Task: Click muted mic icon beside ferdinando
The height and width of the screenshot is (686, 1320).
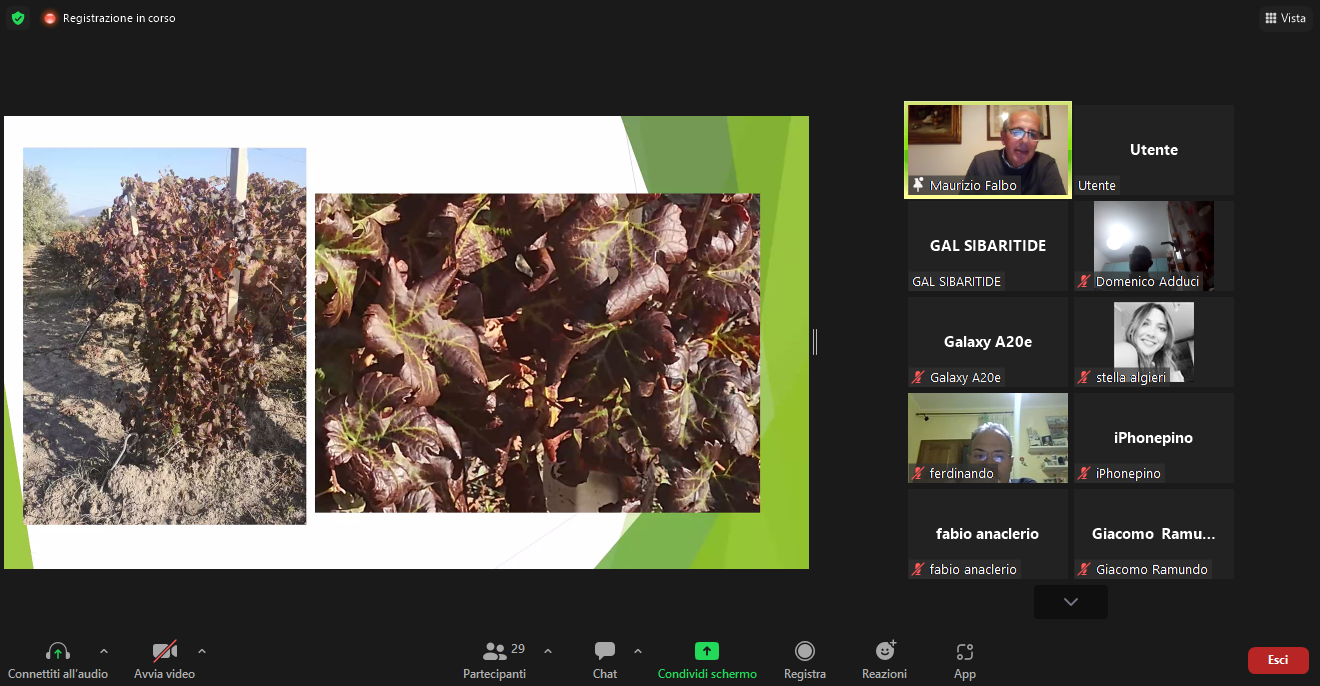Action: coord(918,473)
